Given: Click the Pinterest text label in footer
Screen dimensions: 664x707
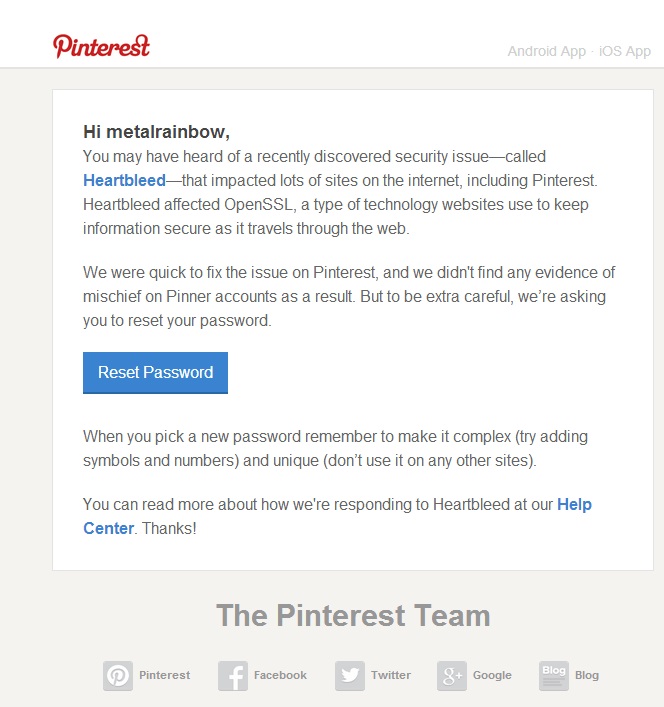Looking at the screenshot, I should click(x=164, y=676).
